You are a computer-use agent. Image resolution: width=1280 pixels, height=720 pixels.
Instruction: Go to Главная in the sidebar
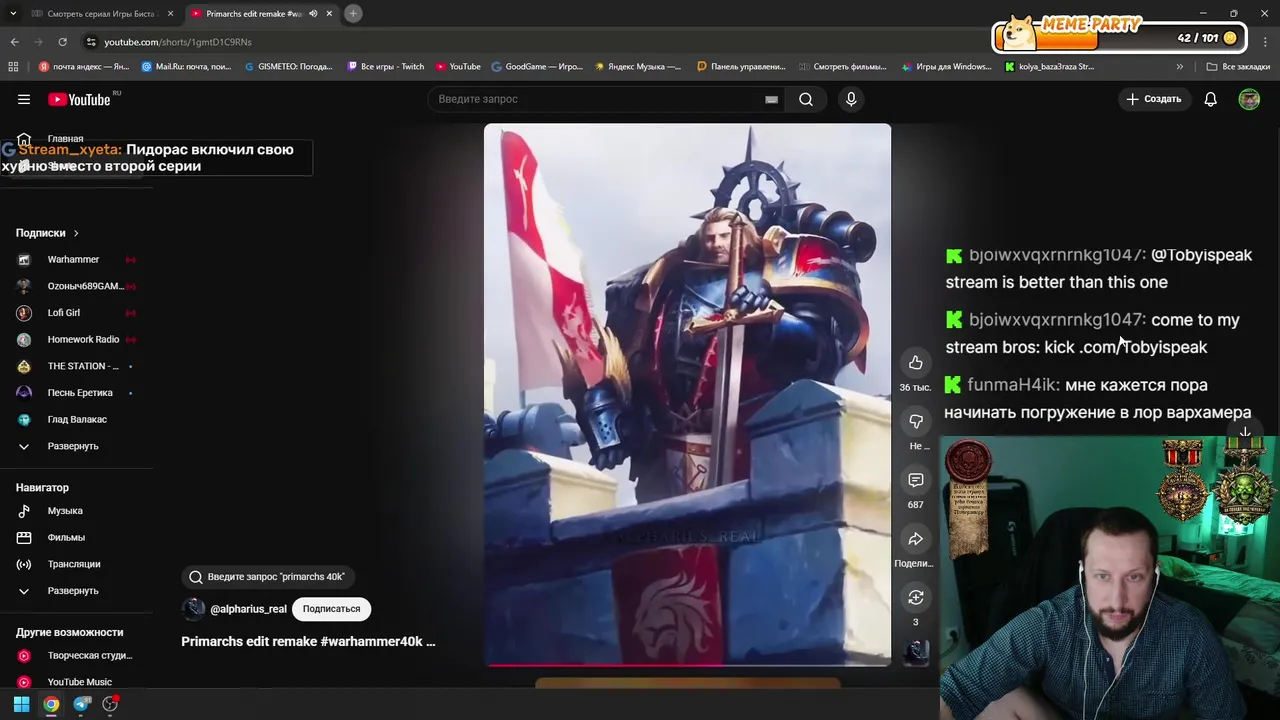tap(65, 139)
